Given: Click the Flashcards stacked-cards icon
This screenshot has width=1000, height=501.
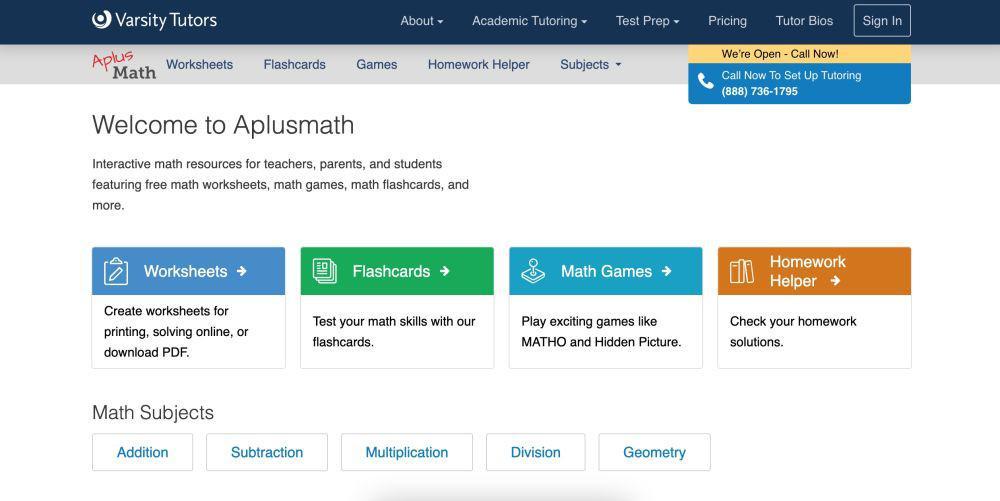Looking at the screenshot, I should pyautogui.click(x=325, y=271).
